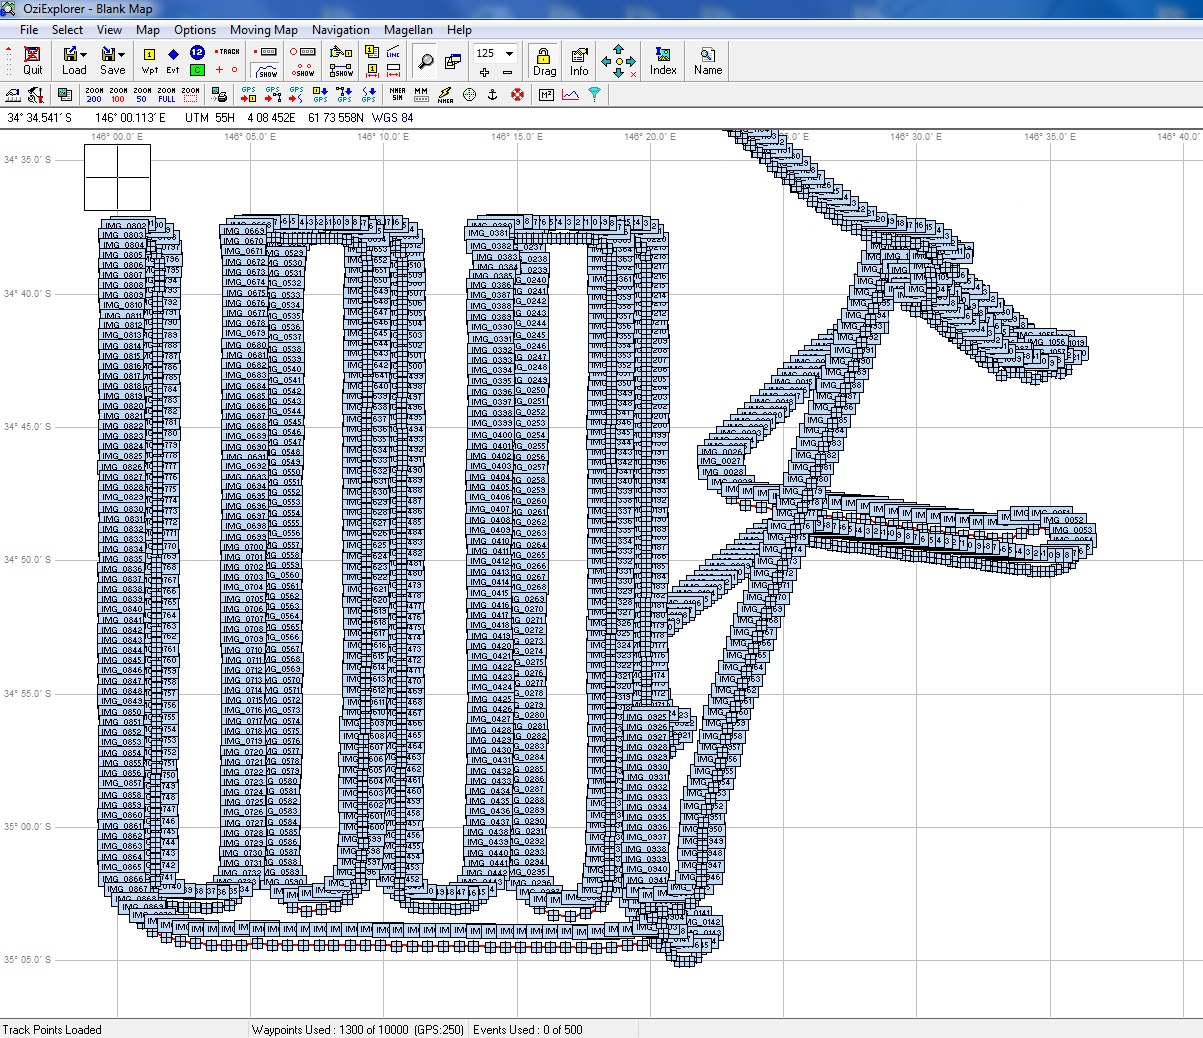Toggle the magnifier zoom window button
The image size is (1203, 1038).
[426, 61]
